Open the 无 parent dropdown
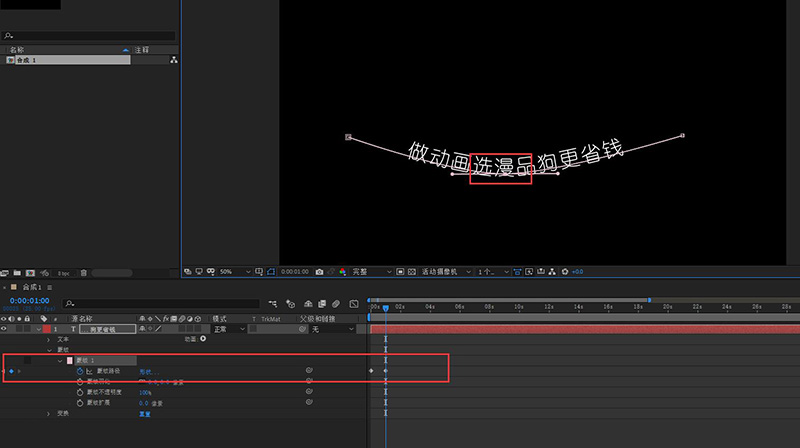Viewport: 800px width, 448px height. pos(333,329)
